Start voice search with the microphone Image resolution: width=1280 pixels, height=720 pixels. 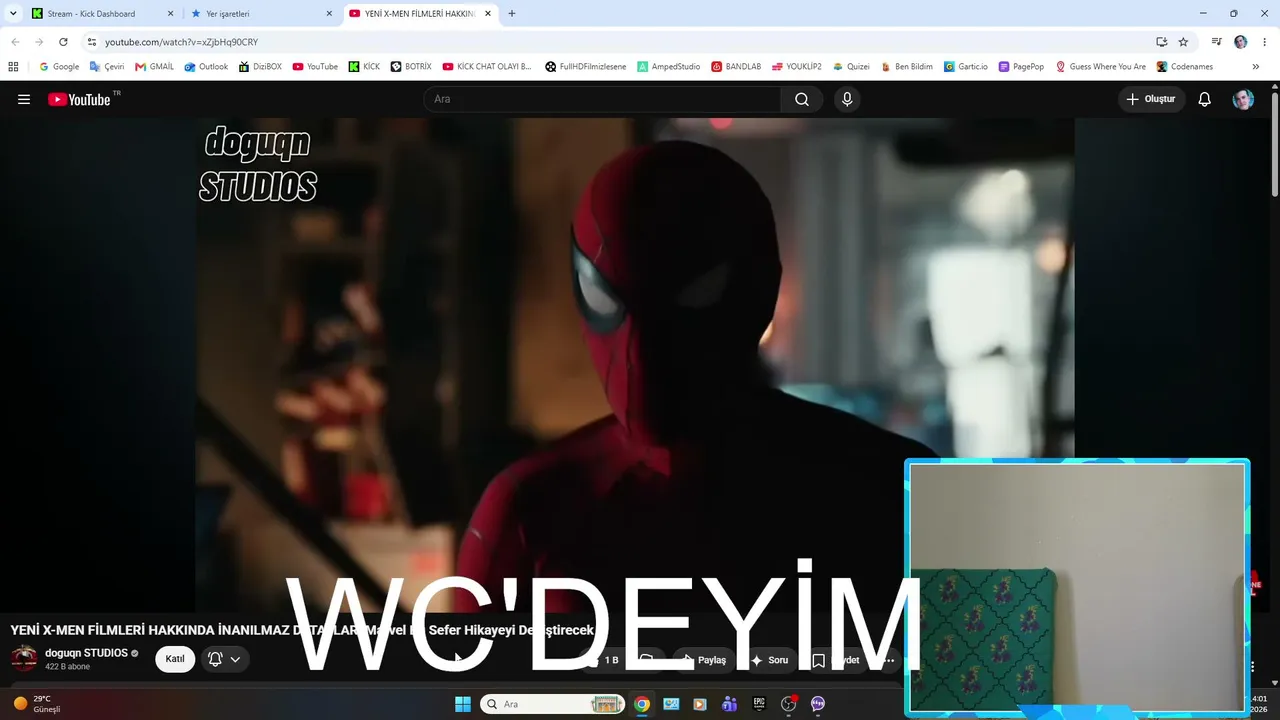847,99
